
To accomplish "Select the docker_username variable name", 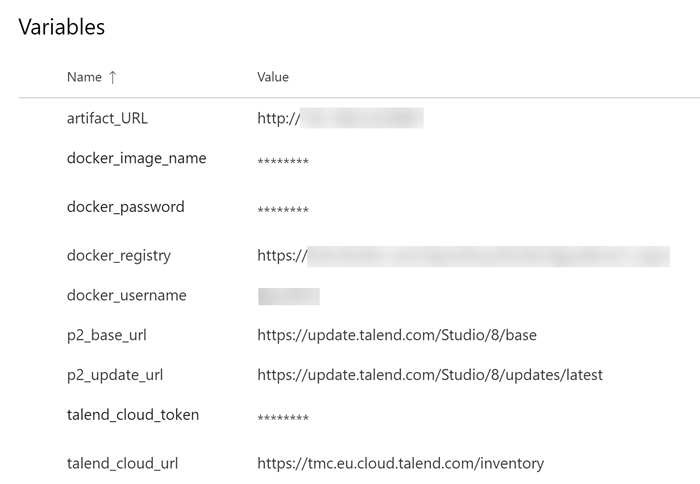I will 126,295.
